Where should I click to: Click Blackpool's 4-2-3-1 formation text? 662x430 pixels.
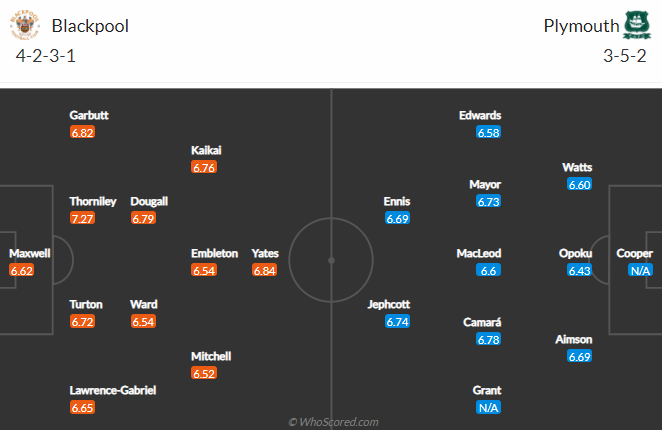pyautogui.click(x=46, y=56)
